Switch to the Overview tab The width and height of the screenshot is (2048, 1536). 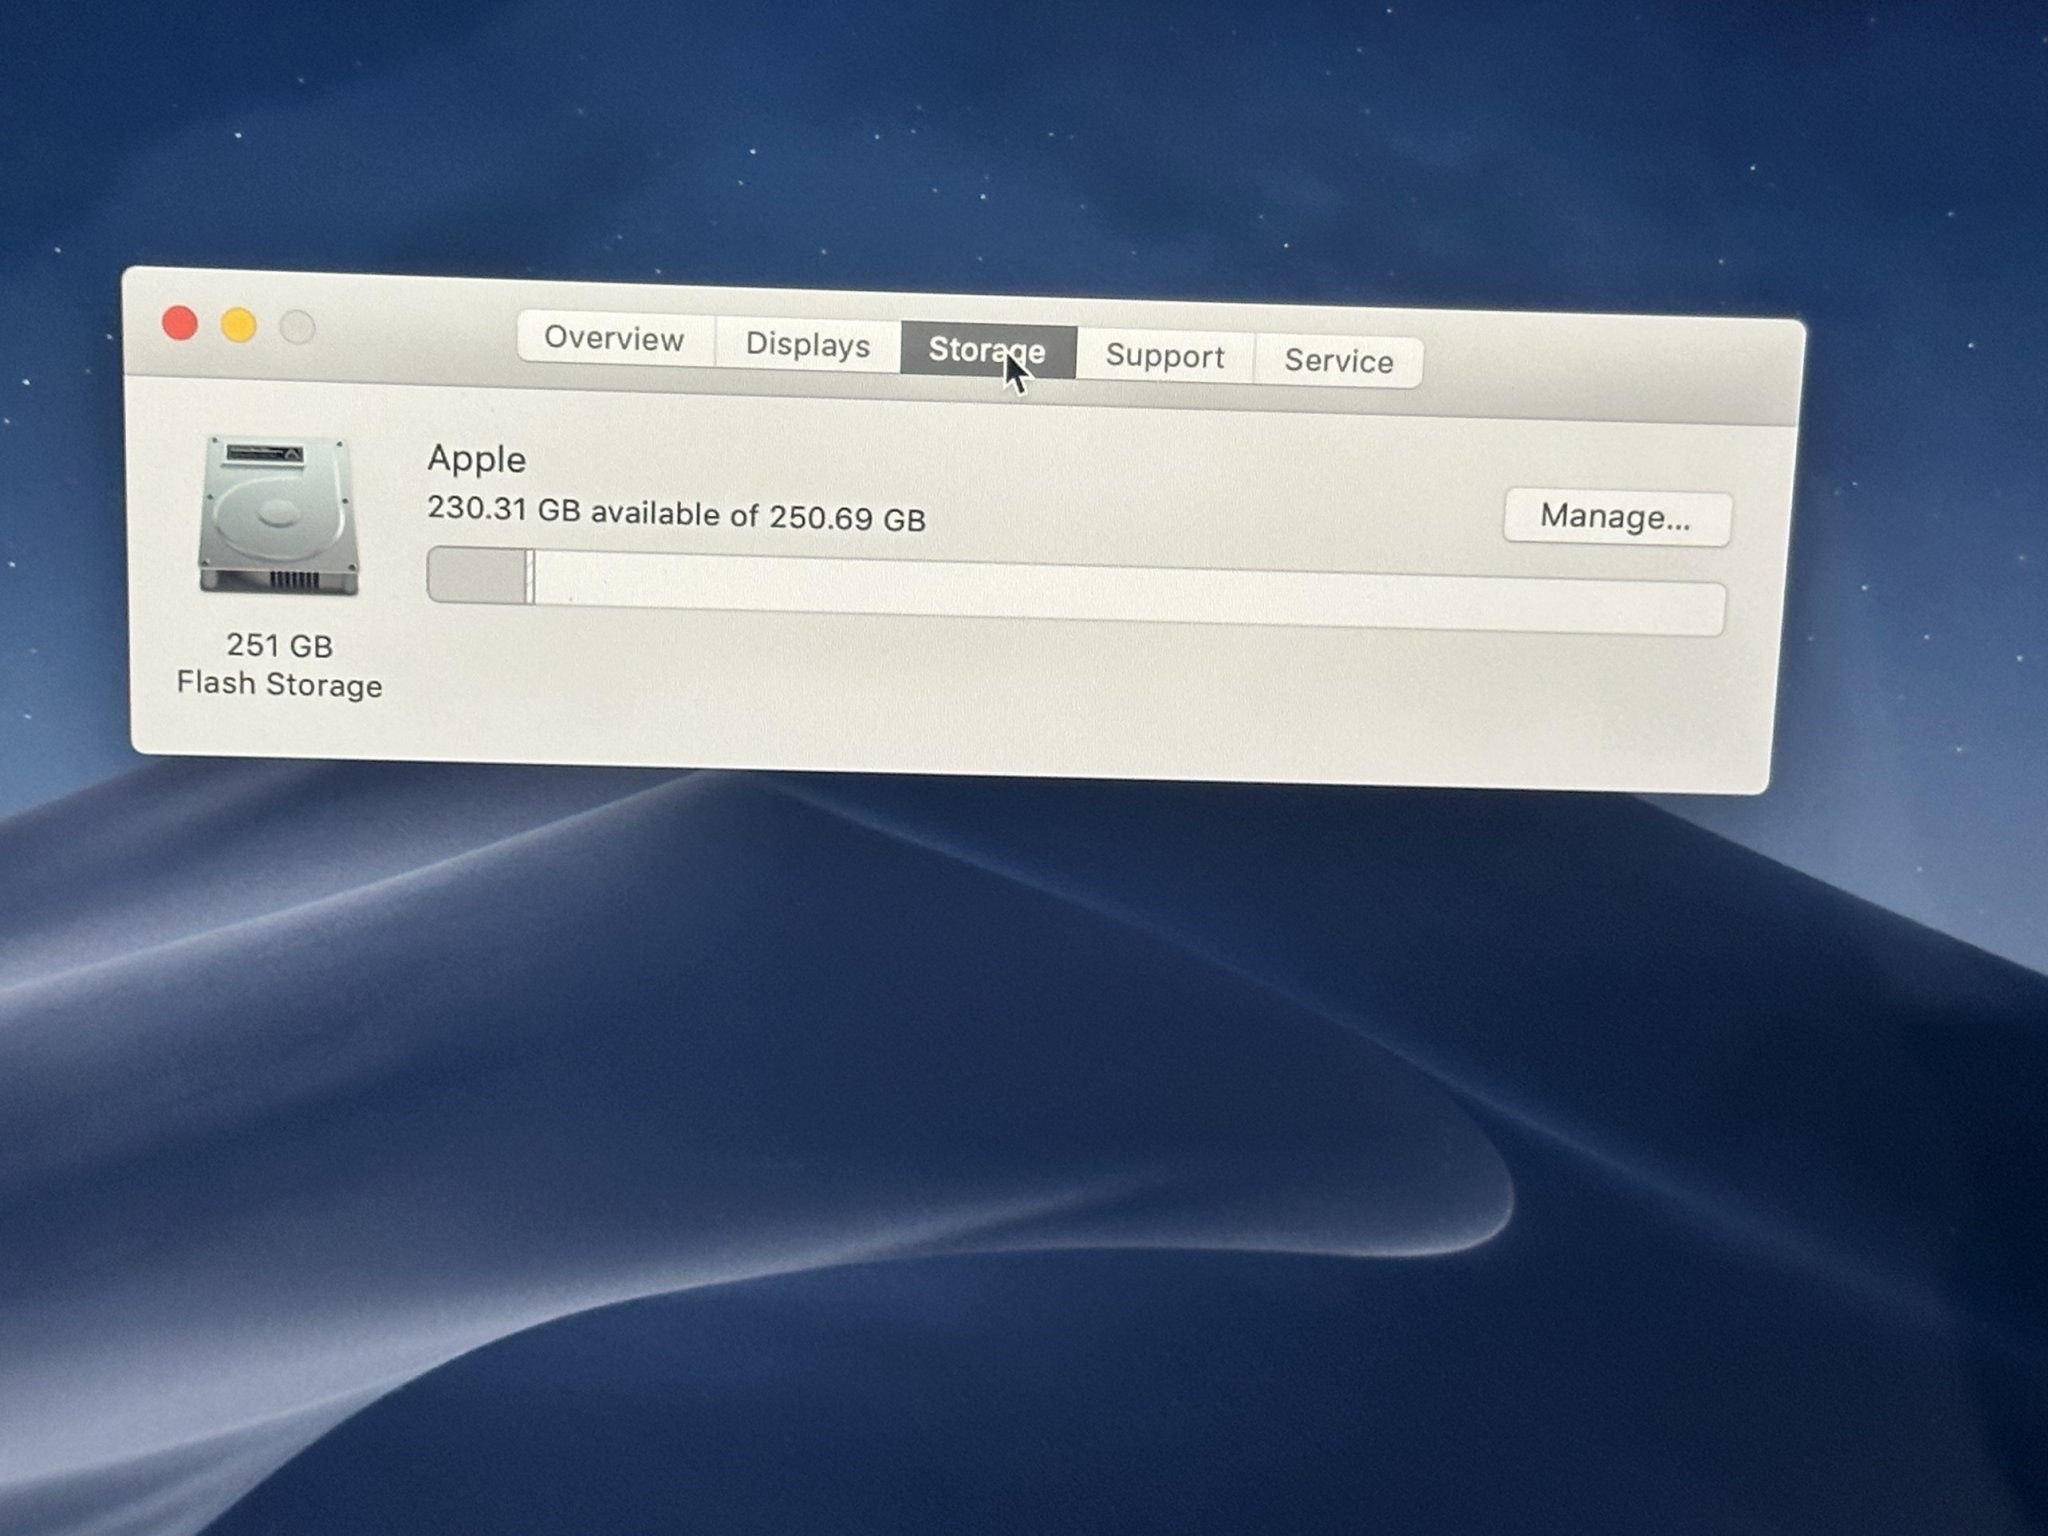(614, 338)
